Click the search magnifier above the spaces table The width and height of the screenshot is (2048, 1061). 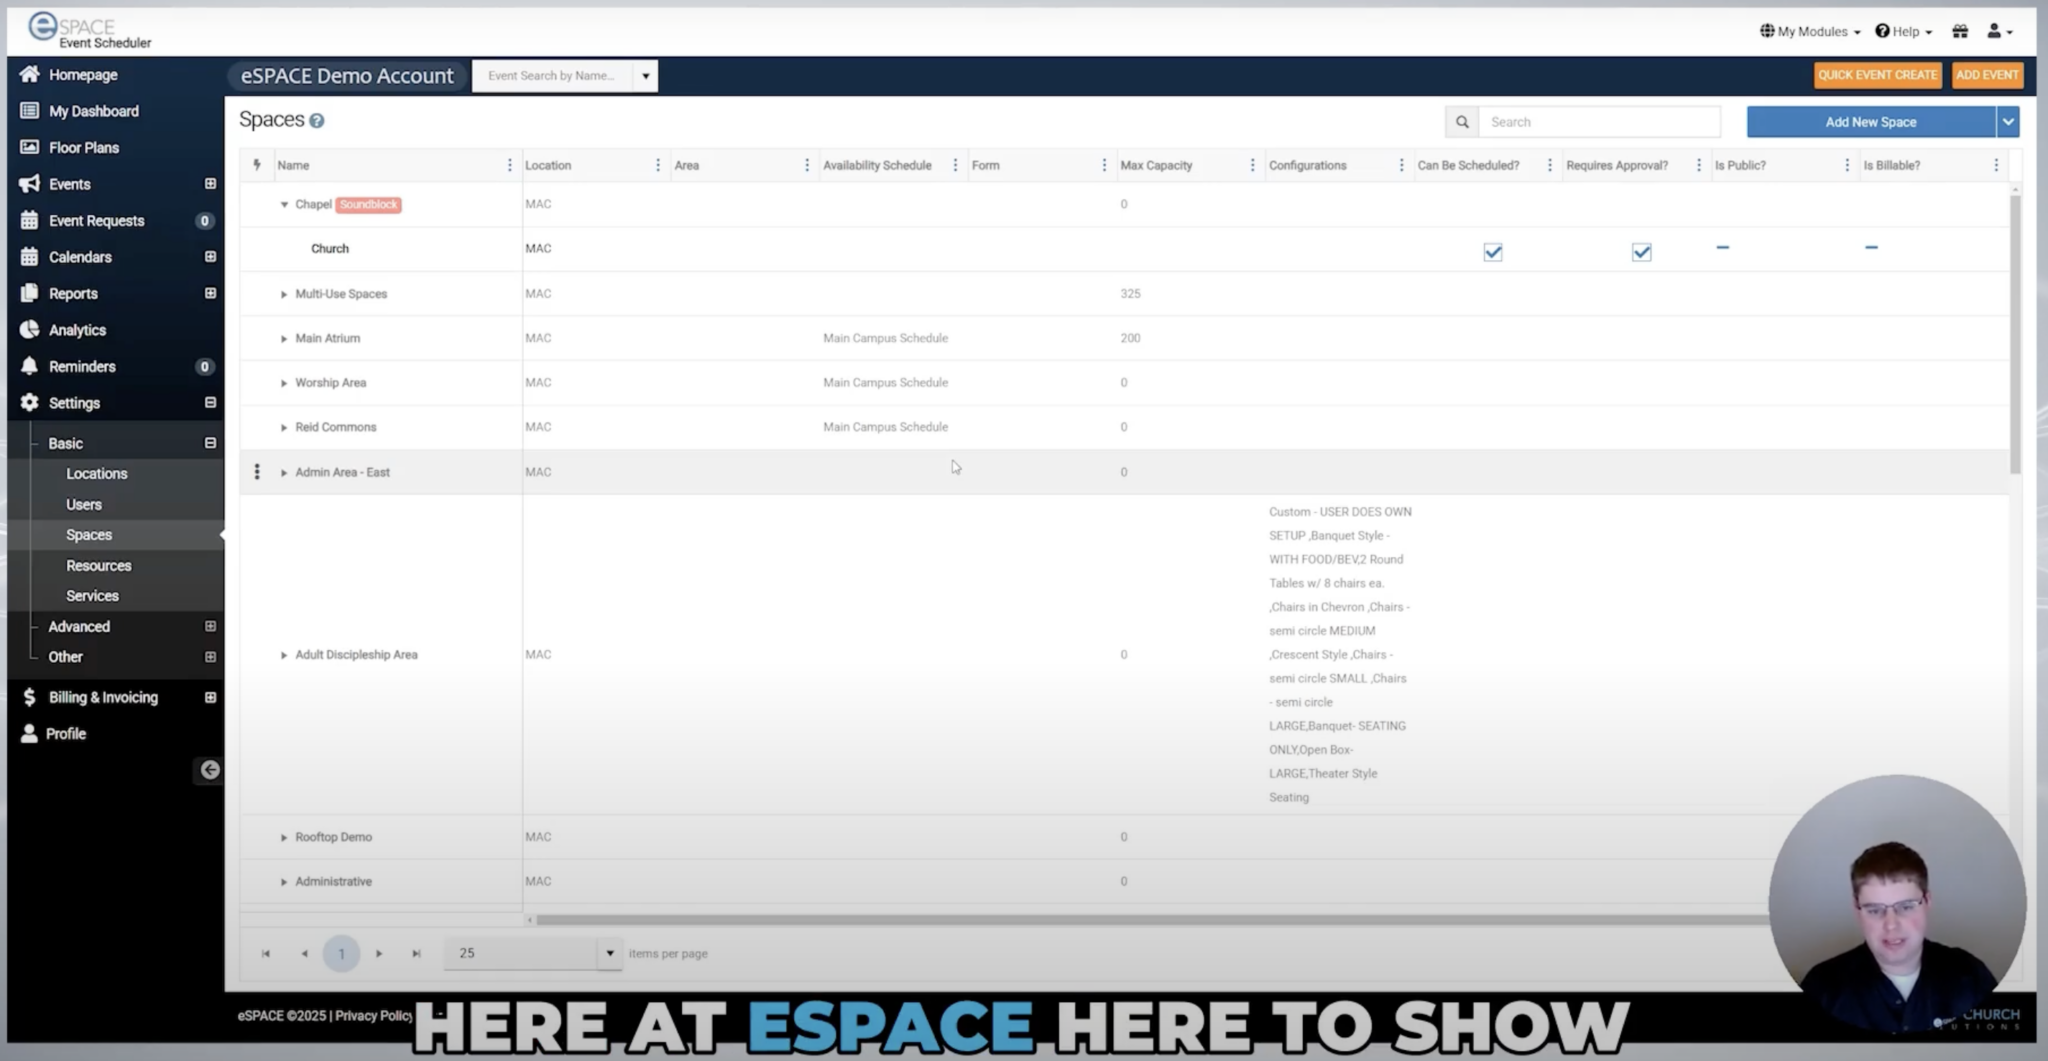(1461, 121)
